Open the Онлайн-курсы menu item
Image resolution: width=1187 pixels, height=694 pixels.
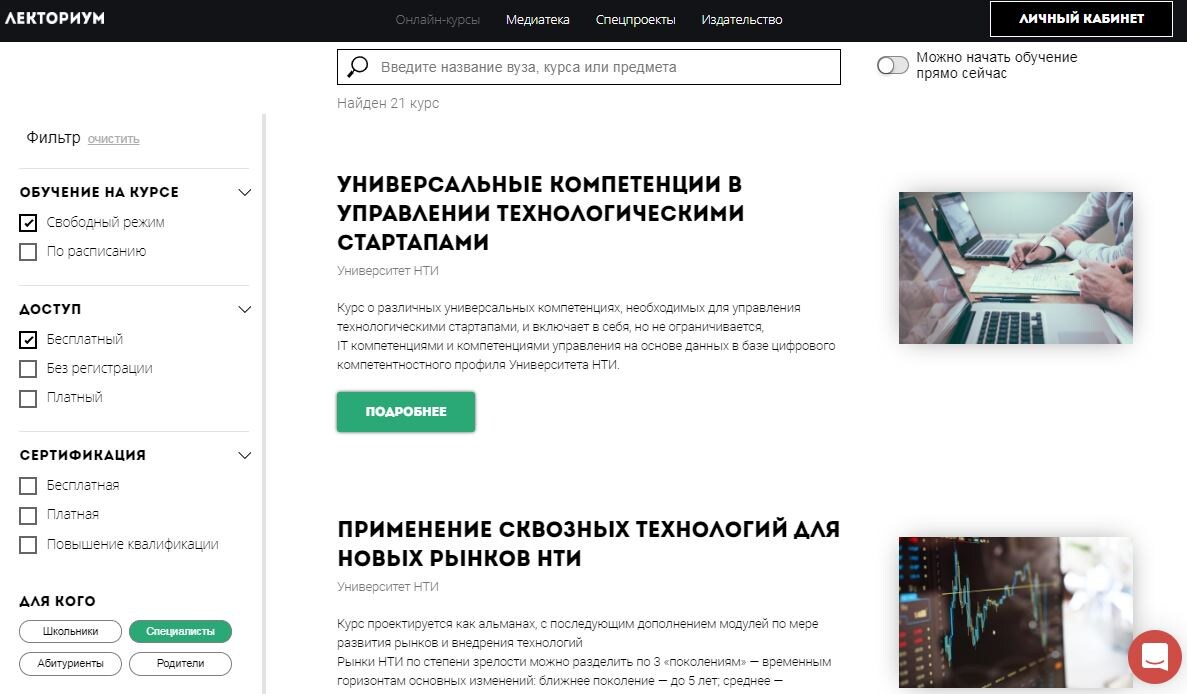(438, 20)
